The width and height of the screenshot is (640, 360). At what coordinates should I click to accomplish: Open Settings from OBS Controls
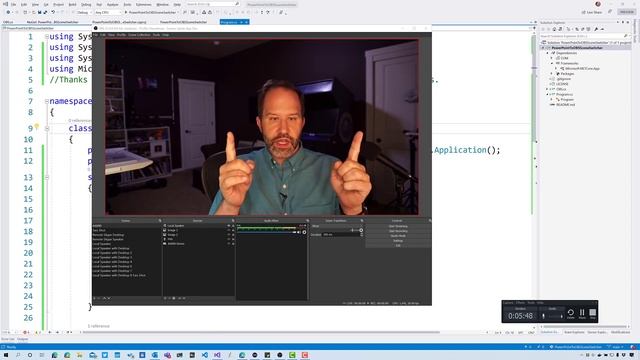pyautogui.click(x=398, y=240)
